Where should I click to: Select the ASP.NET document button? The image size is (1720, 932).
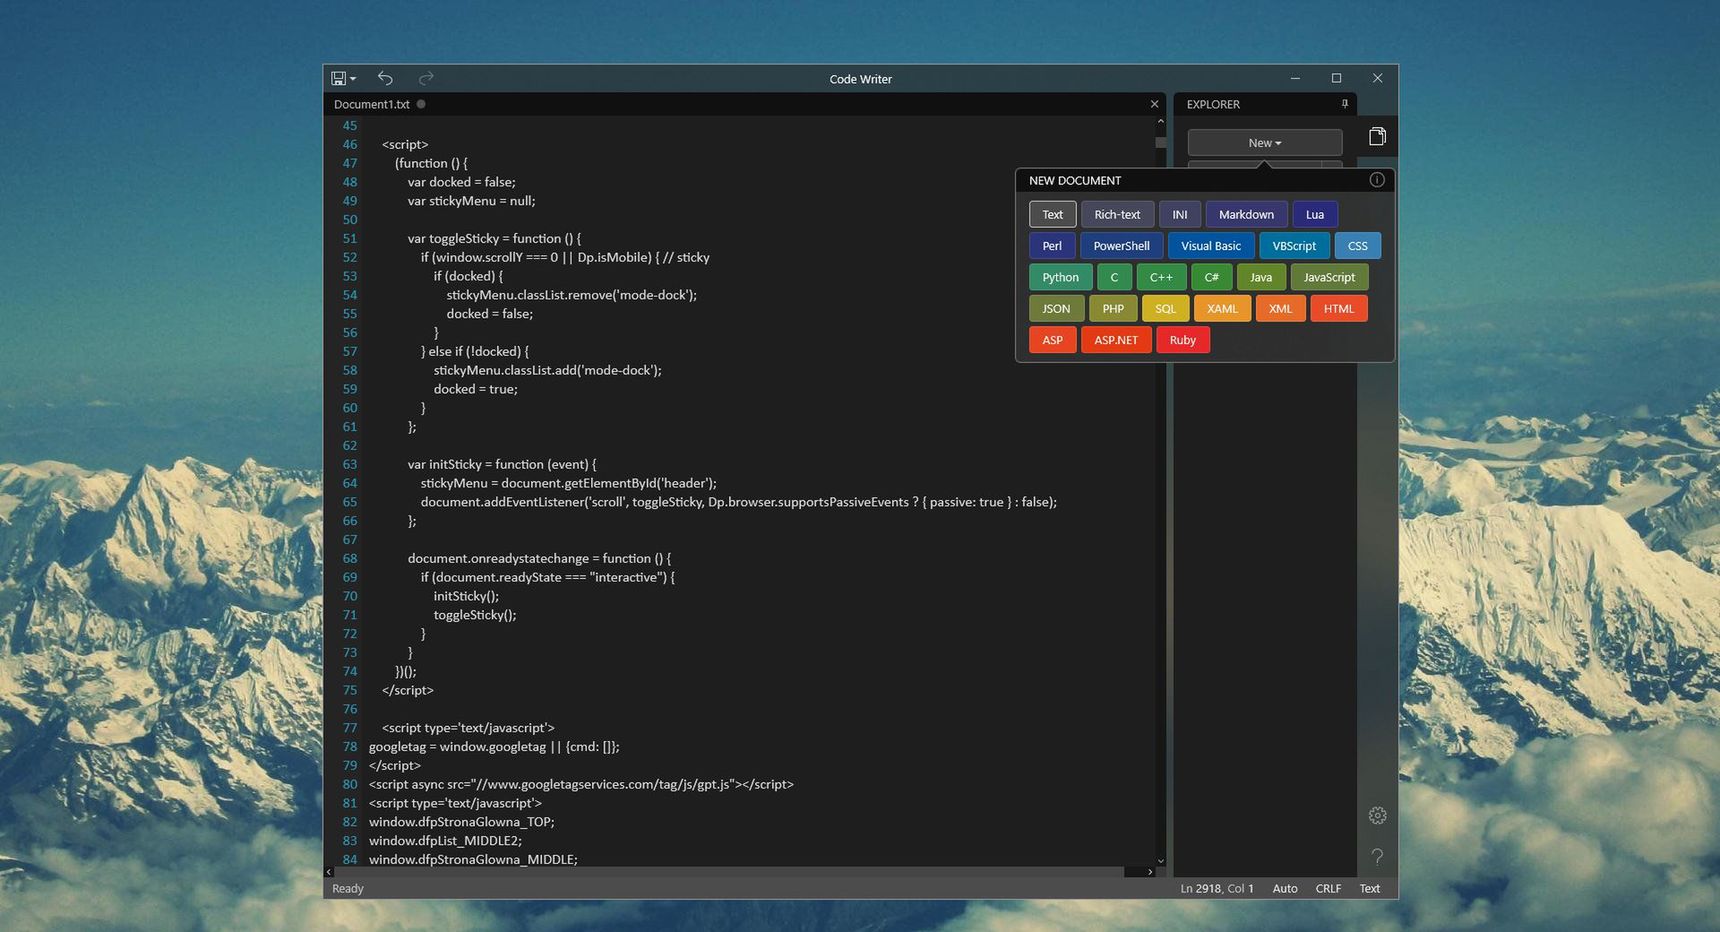1116,340
